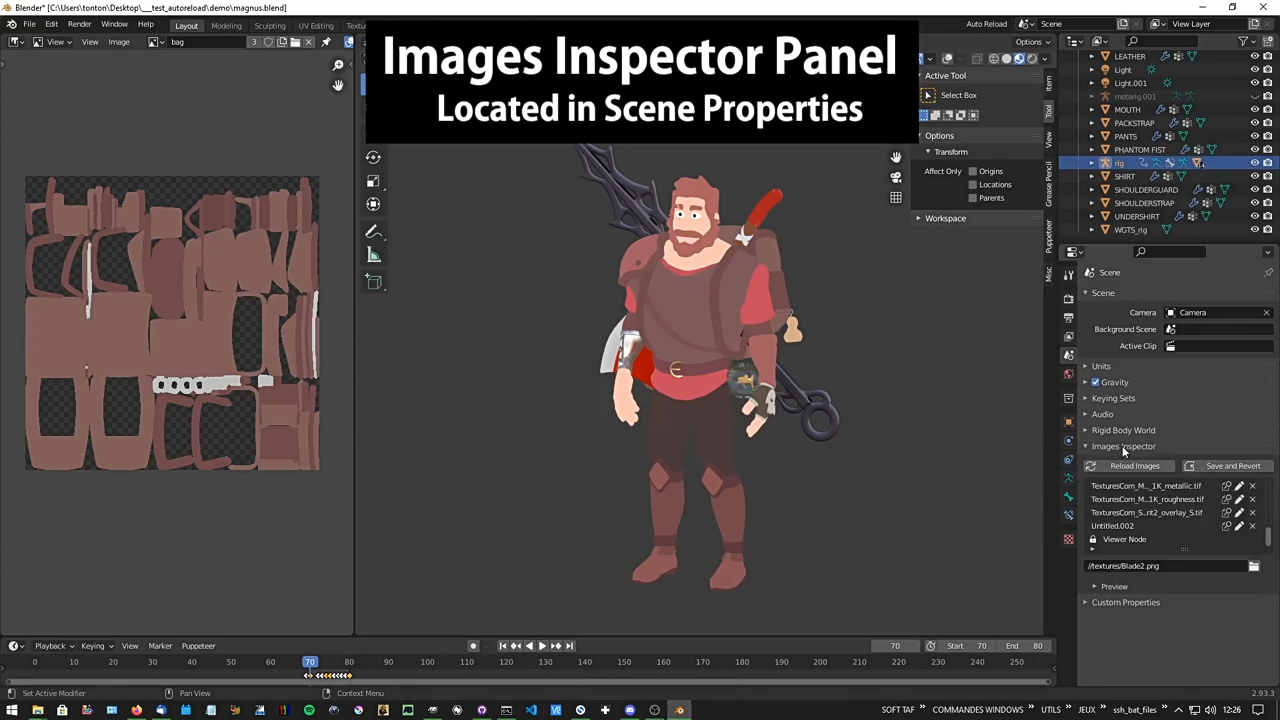Click the camera view icon in viewport
The image size is (1280, 720).
click(896, 177)
